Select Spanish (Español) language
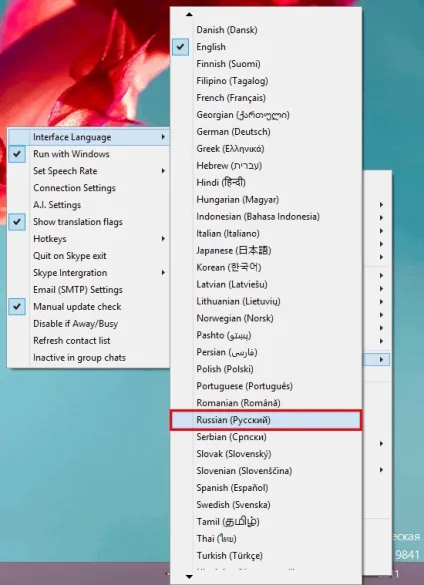The width and height of the screenshot is (424, 585). (266, 488)
